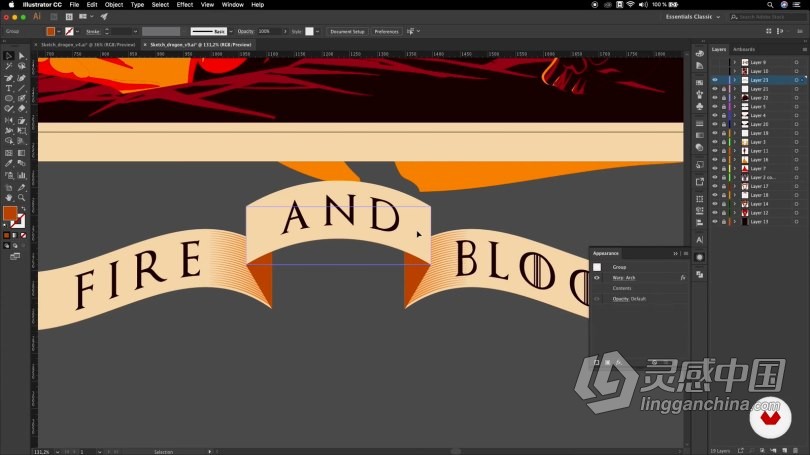810x455 pixels.
Task: Click the Wi-Fi icon in menu bar
Action: point(630,5)
